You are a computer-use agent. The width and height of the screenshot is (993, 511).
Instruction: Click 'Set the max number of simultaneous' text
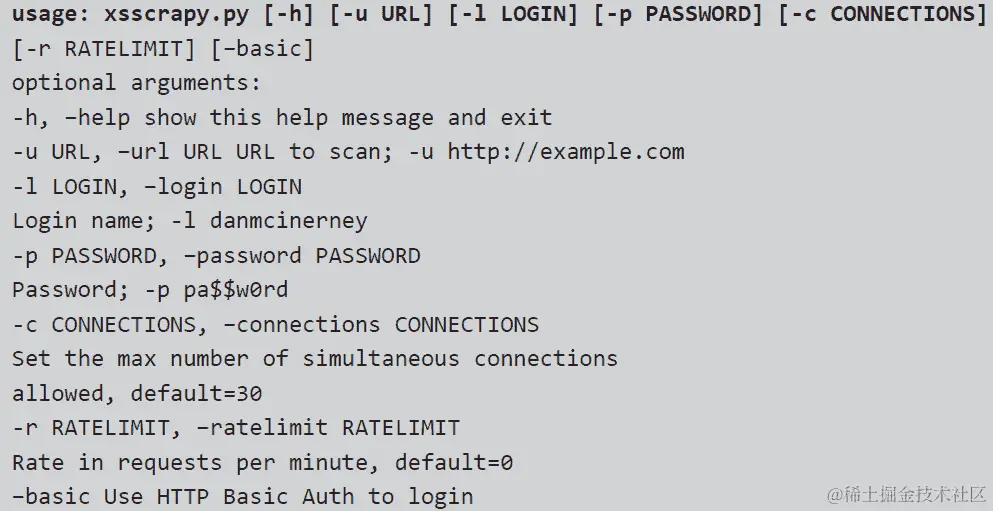click(236, 359)
